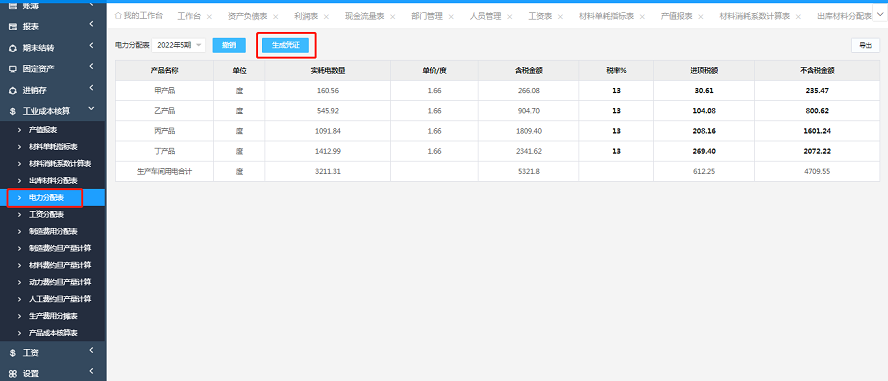This screenshot has width=888, height=381.
Task: Click the 甲产品 row name cell
Action: 165,91
